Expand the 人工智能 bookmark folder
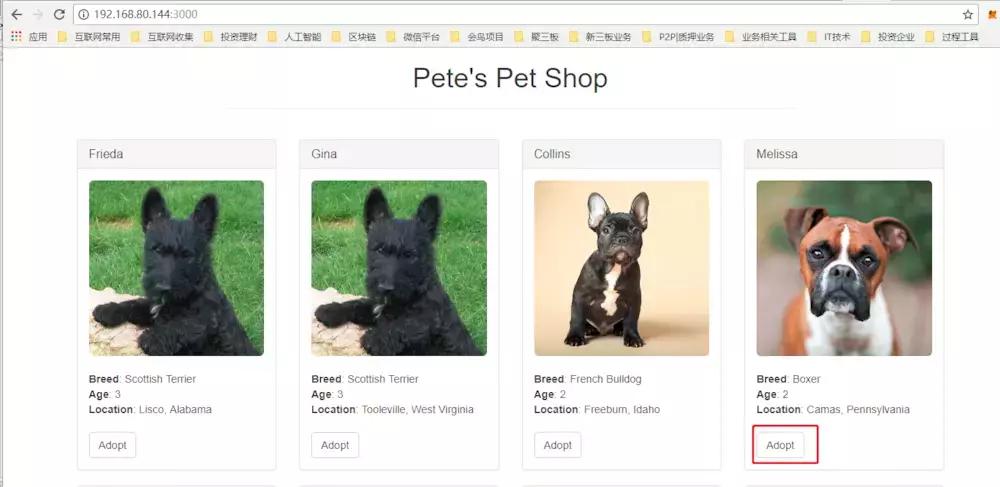Image resolution: width=1000 pixels, height=487 pixels. tap(294, 37)
